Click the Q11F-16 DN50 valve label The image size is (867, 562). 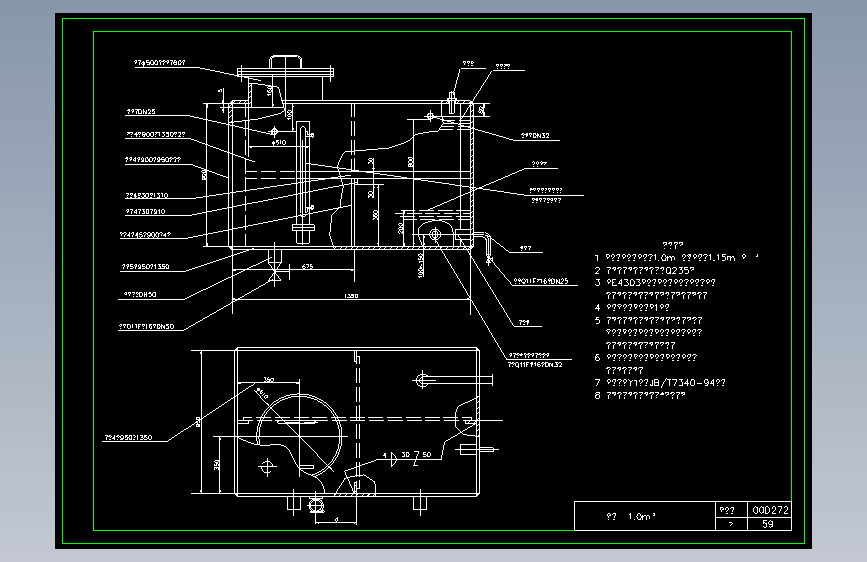[x=147, y=327]
